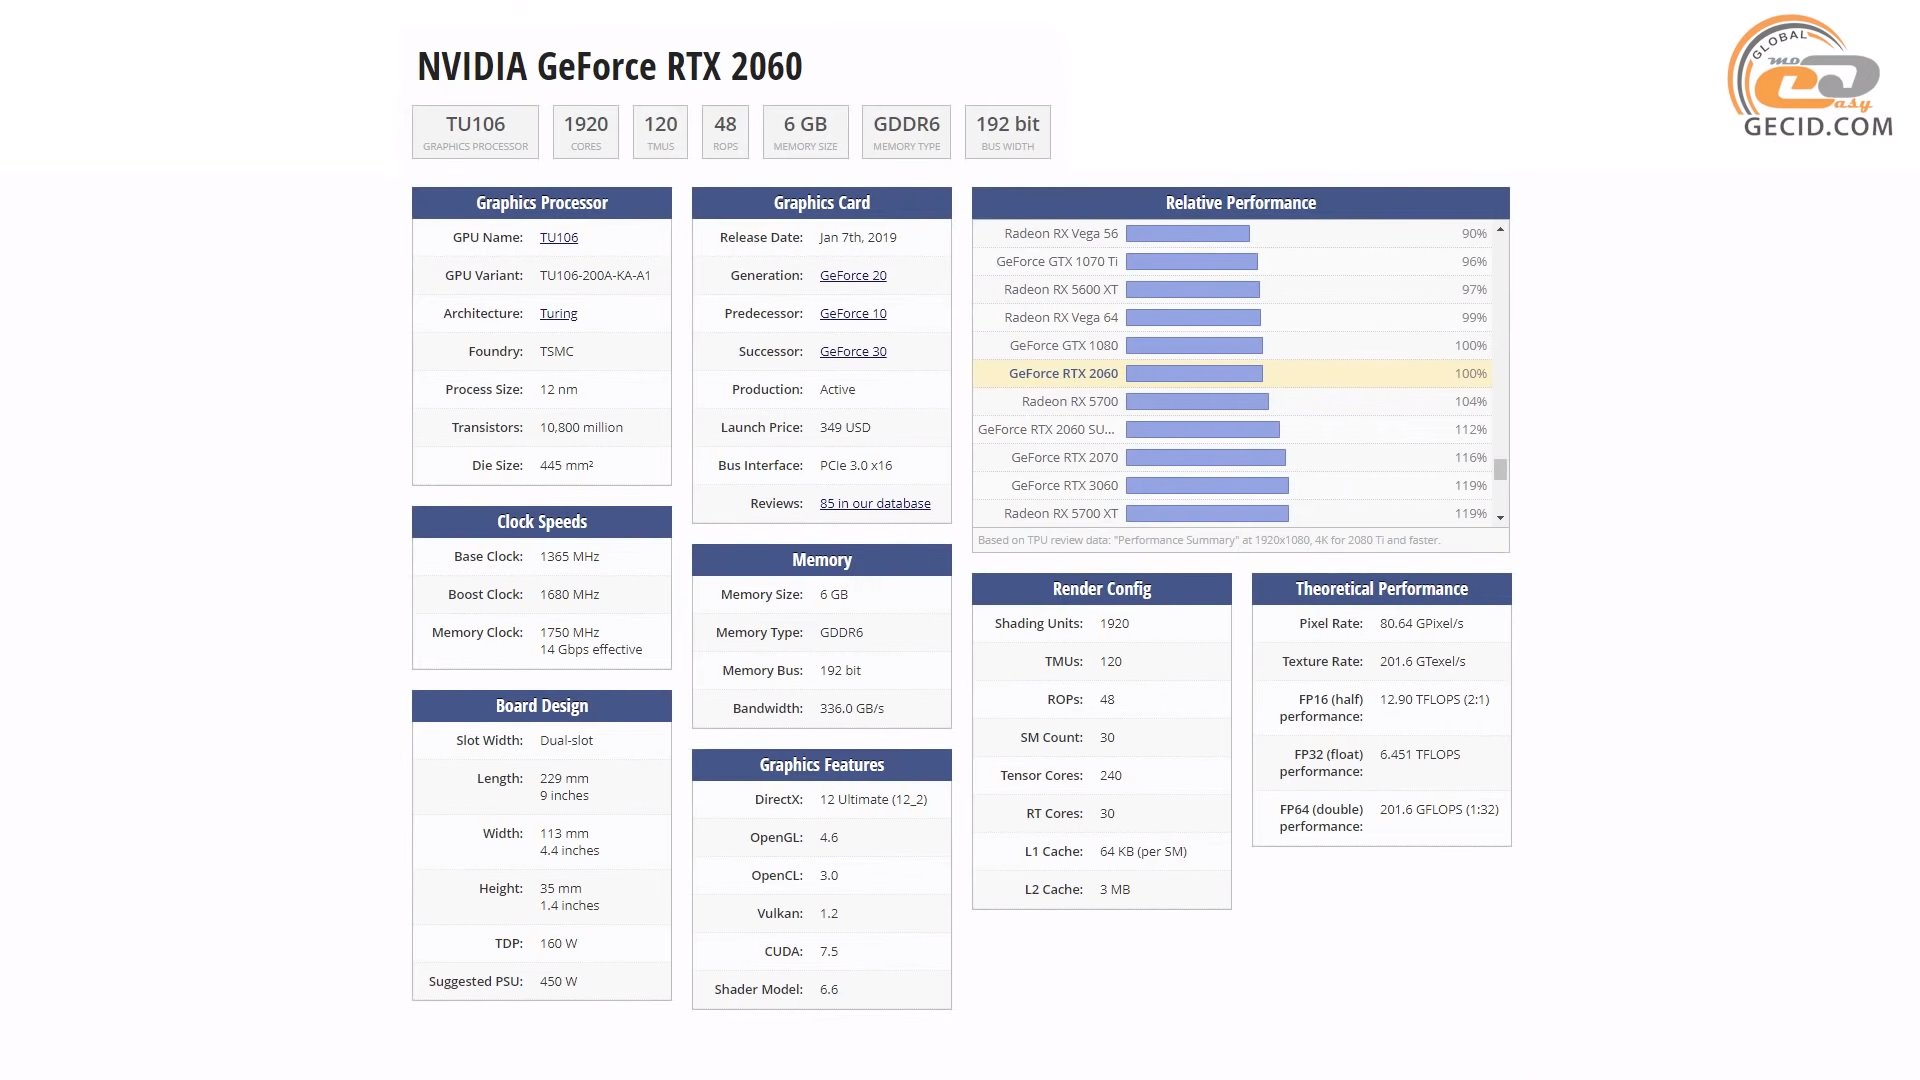The image size is (1920, 1080).
Task: Open the TU106 GPU name link
Action: [x=558, y=237]
